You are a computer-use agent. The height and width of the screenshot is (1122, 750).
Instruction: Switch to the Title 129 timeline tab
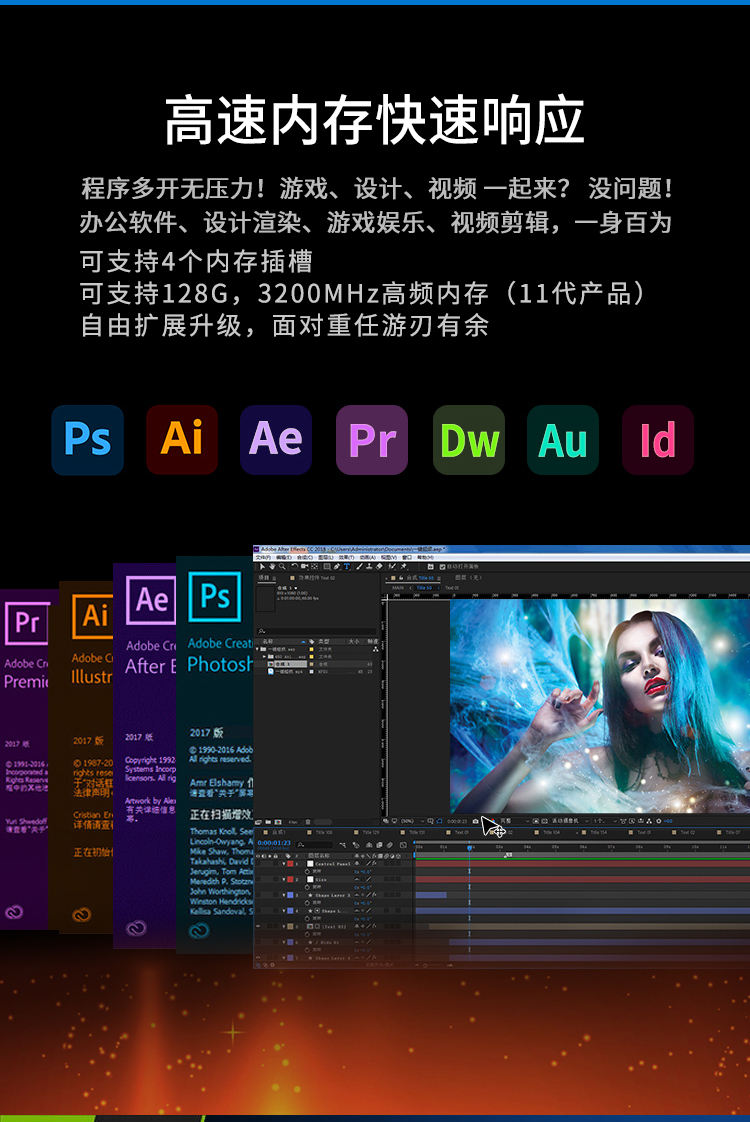point(366,832)
